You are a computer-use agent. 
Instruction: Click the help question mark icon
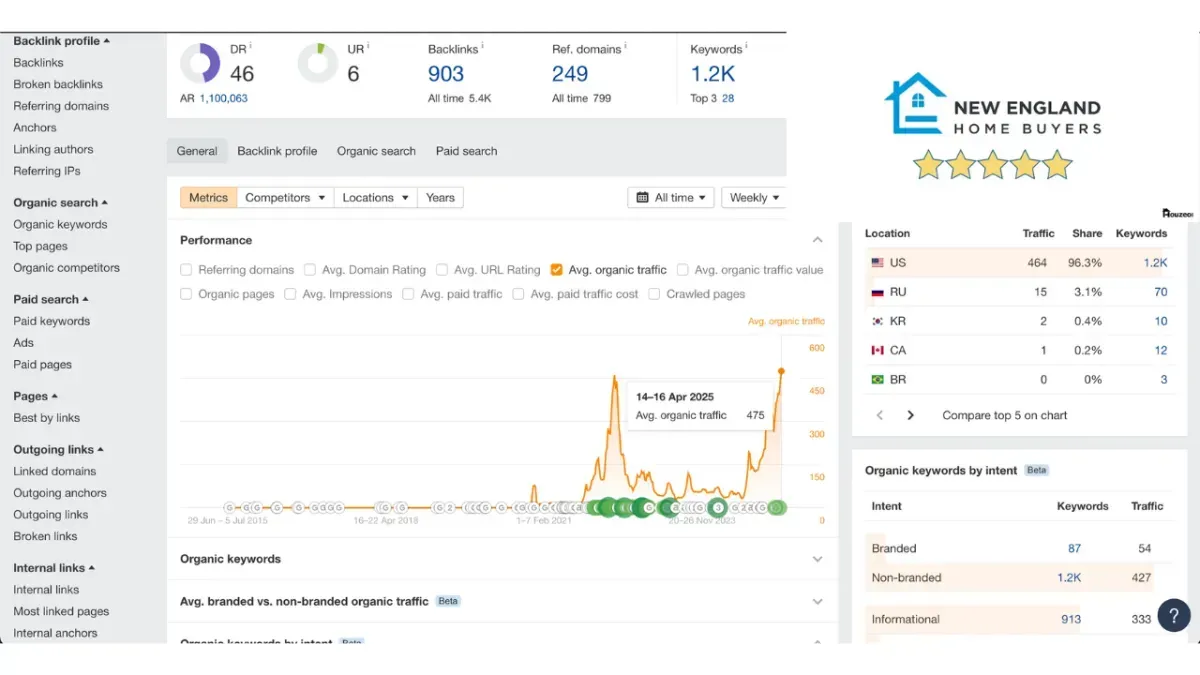coord(1173,615)
